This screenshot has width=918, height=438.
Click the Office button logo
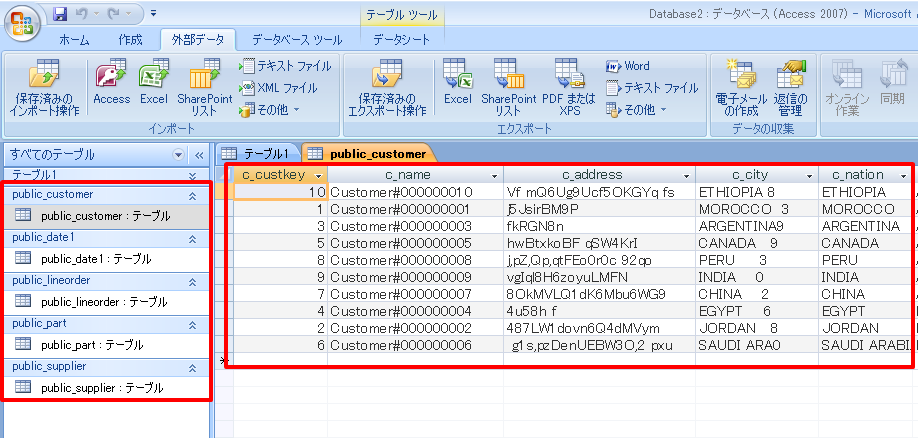23,22
